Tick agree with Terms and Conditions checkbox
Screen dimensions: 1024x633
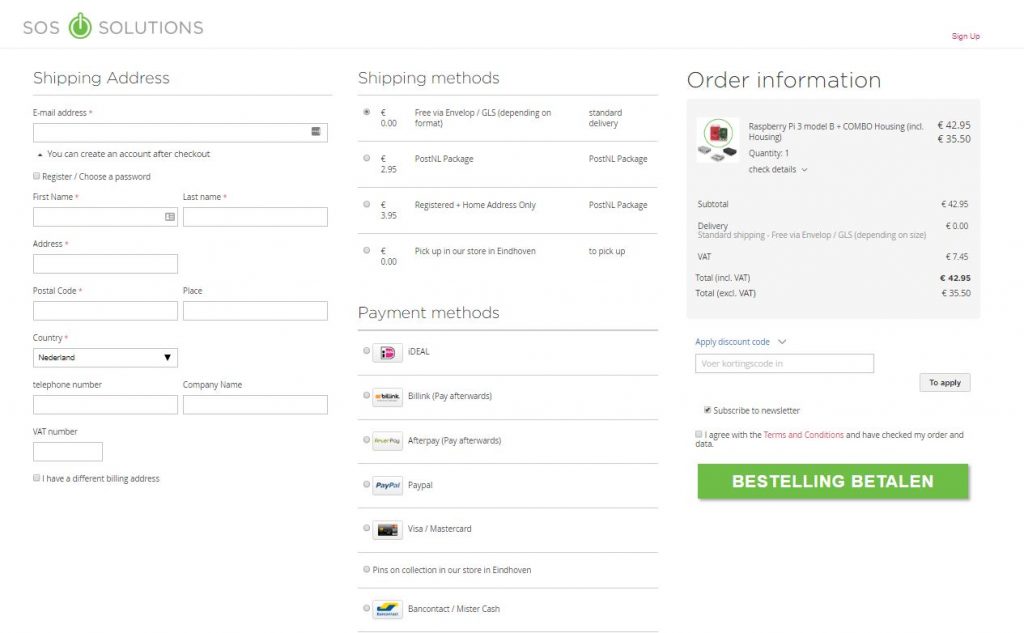(x=699, y=434)
